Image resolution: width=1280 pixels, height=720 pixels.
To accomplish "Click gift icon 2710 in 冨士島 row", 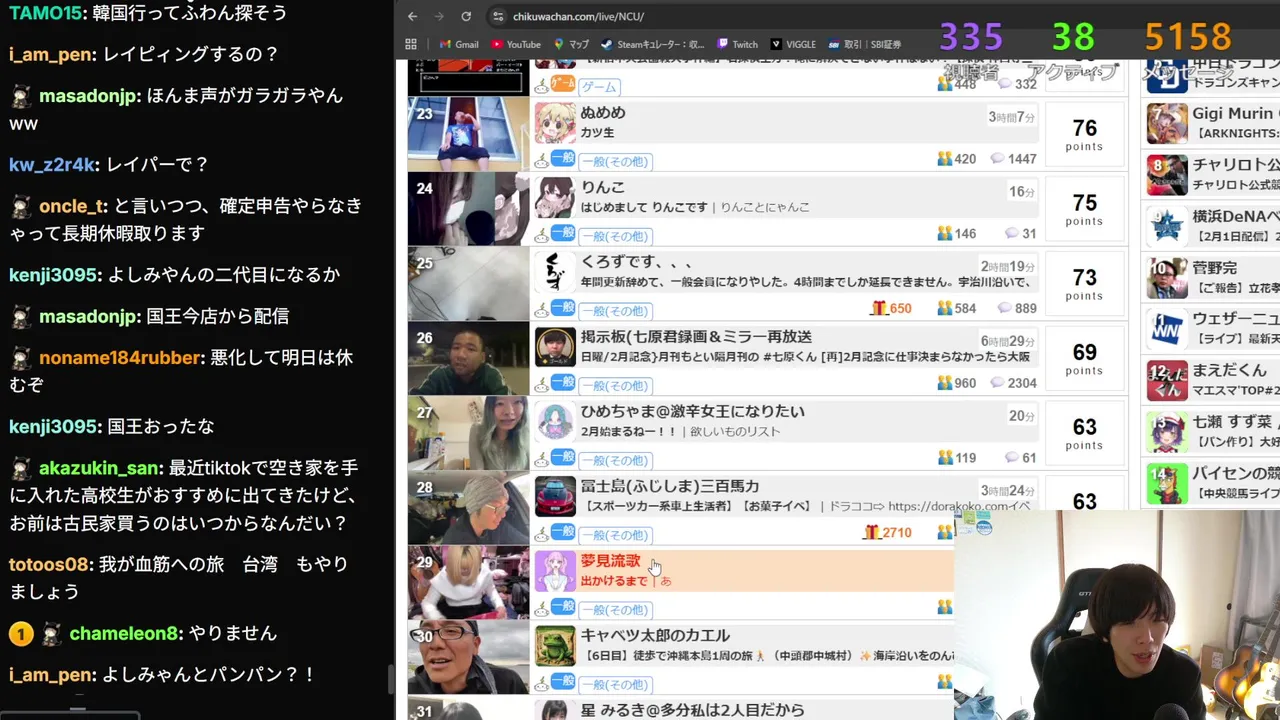I will click(871, 533).
